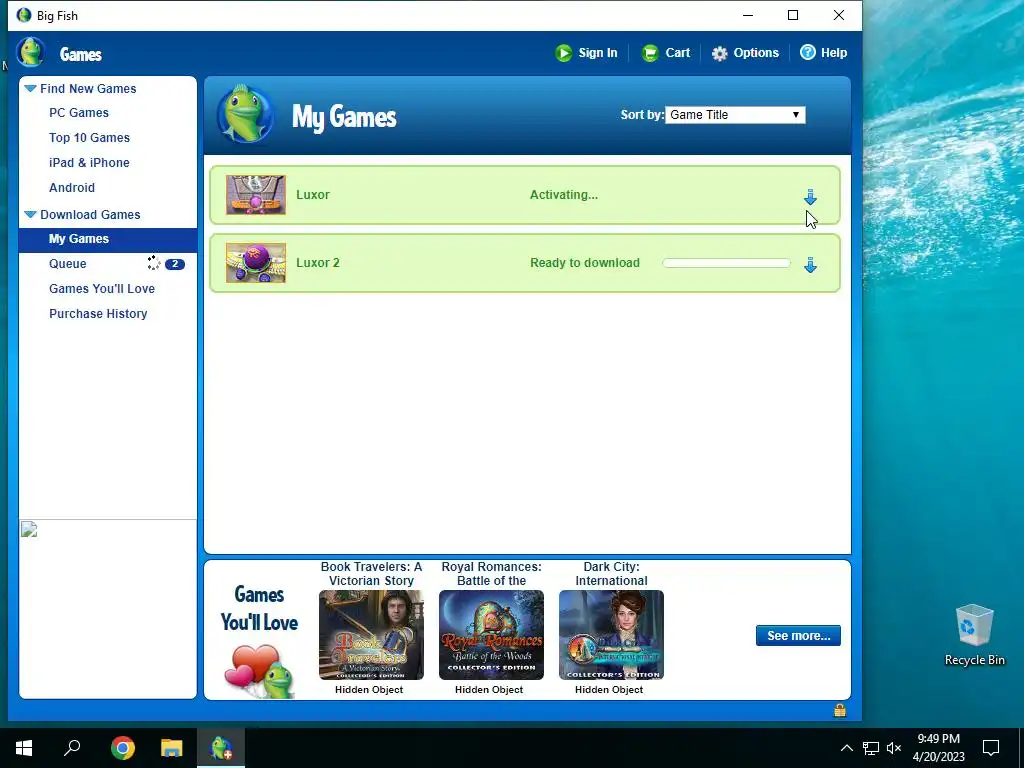Click the download arrow for Luxor
The image size is (1024, 768).
pos(810,197)
